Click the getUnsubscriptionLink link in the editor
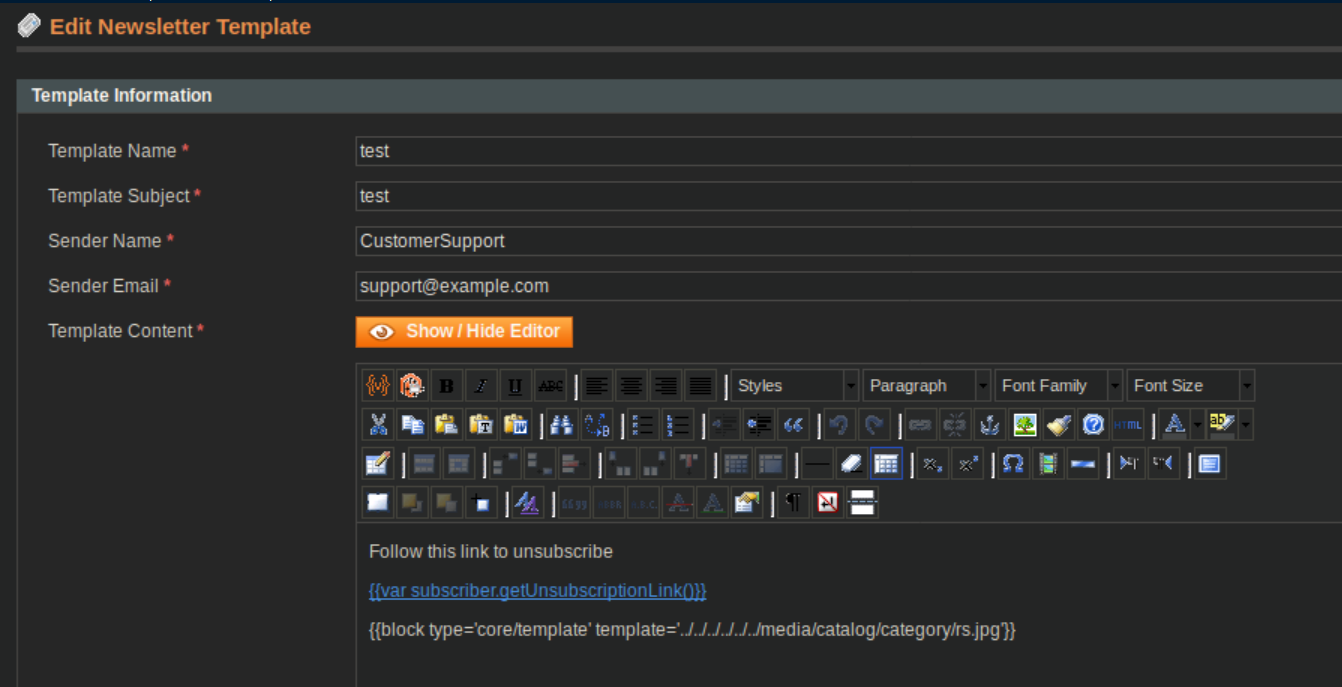The height and width of the screenshot is (687, 1342). [x=537, y=590]
